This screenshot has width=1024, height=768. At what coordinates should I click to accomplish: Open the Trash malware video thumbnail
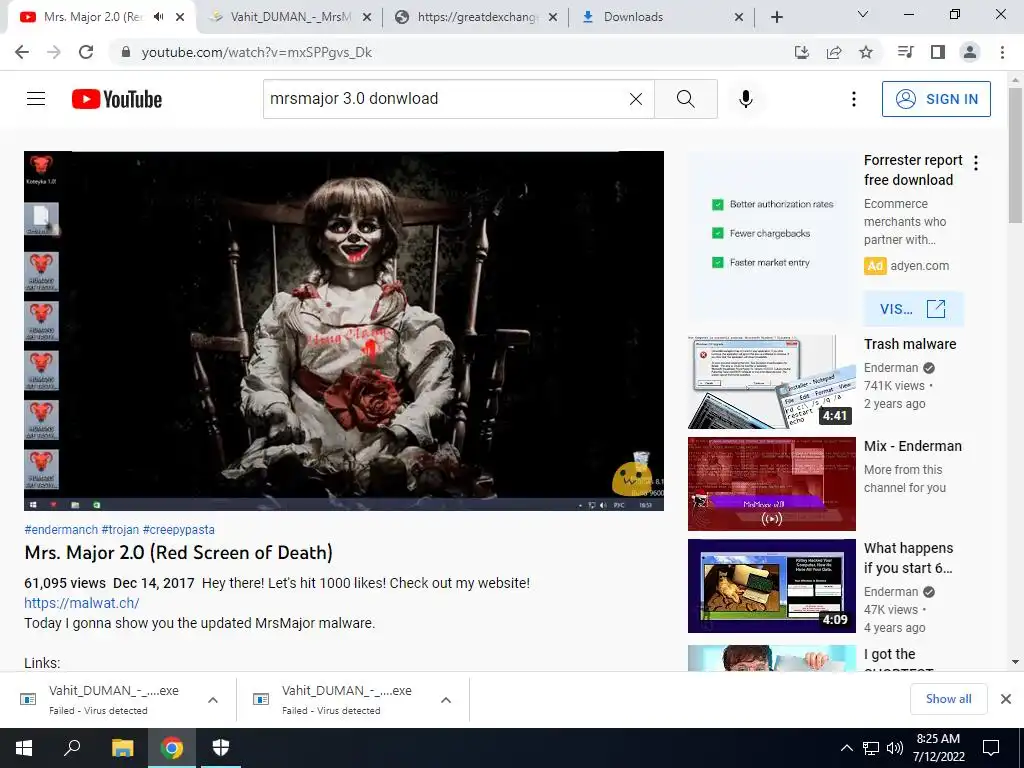(771, 382)
